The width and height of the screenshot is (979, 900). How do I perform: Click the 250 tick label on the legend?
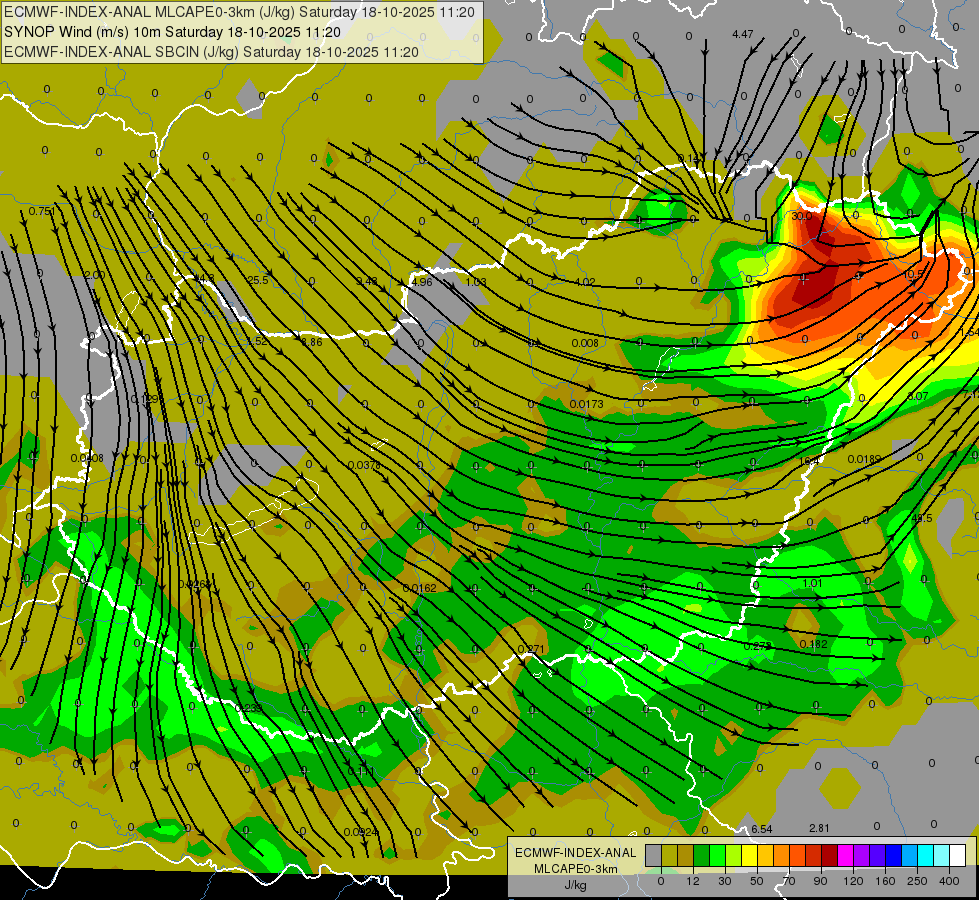tap(917, 881)
